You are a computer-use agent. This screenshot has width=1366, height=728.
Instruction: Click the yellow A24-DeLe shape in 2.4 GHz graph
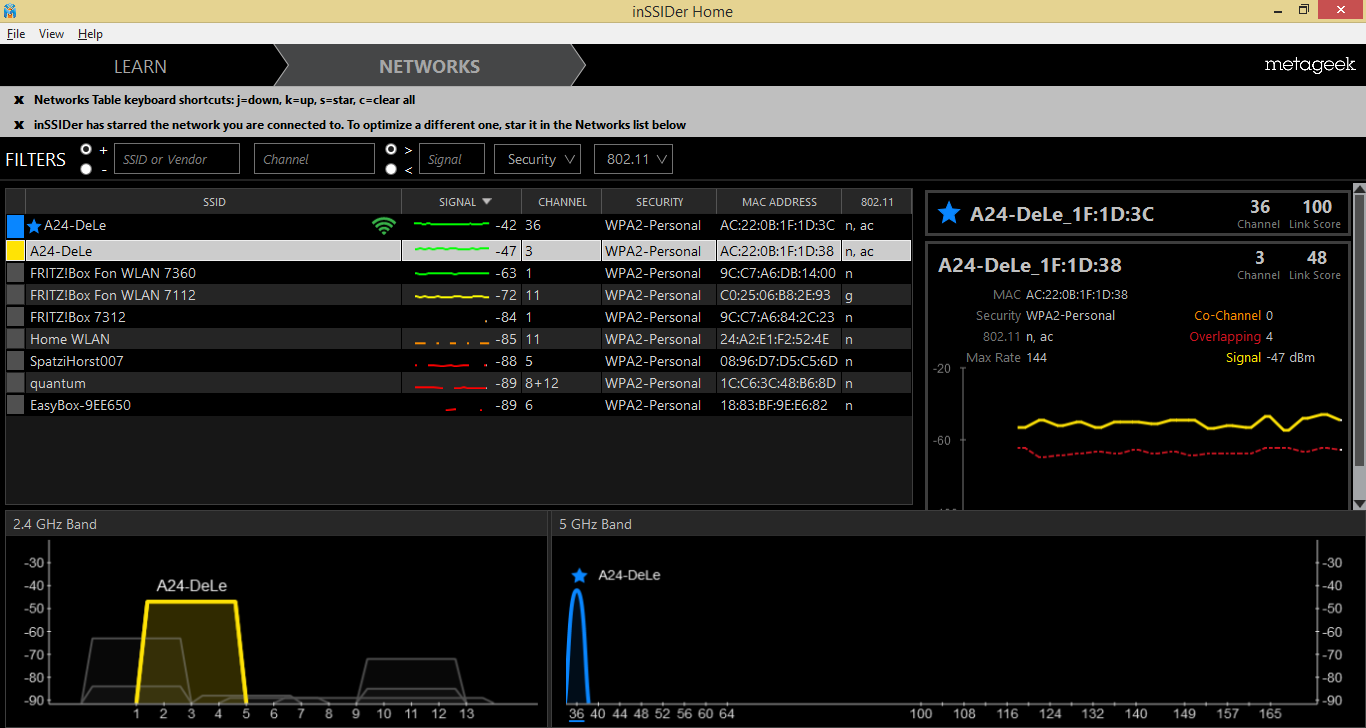tap(191, 650)
